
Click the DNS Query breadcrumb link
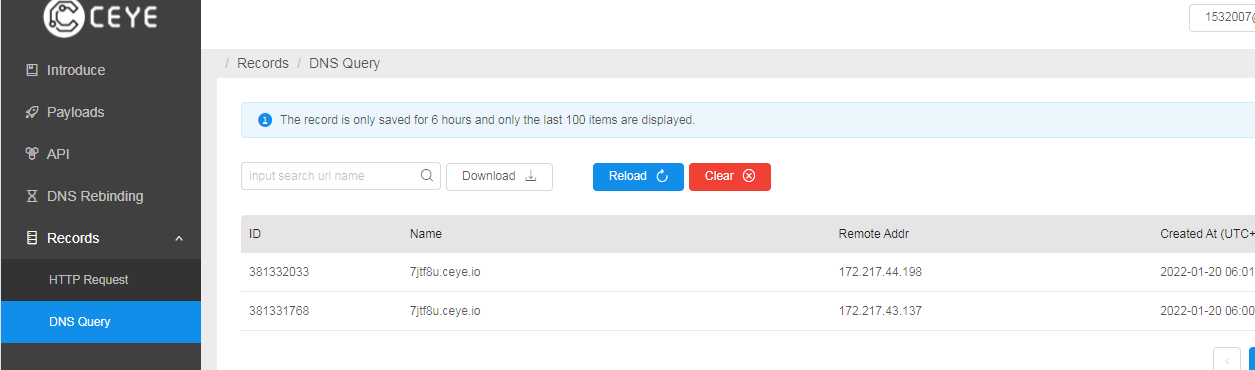tap(344, 63)
